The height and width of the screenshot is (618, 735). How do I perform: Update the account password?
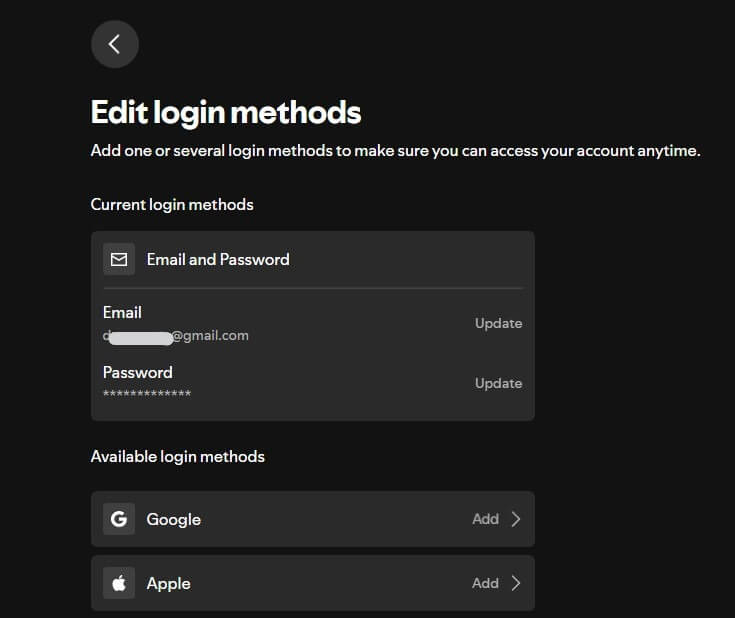498,383
